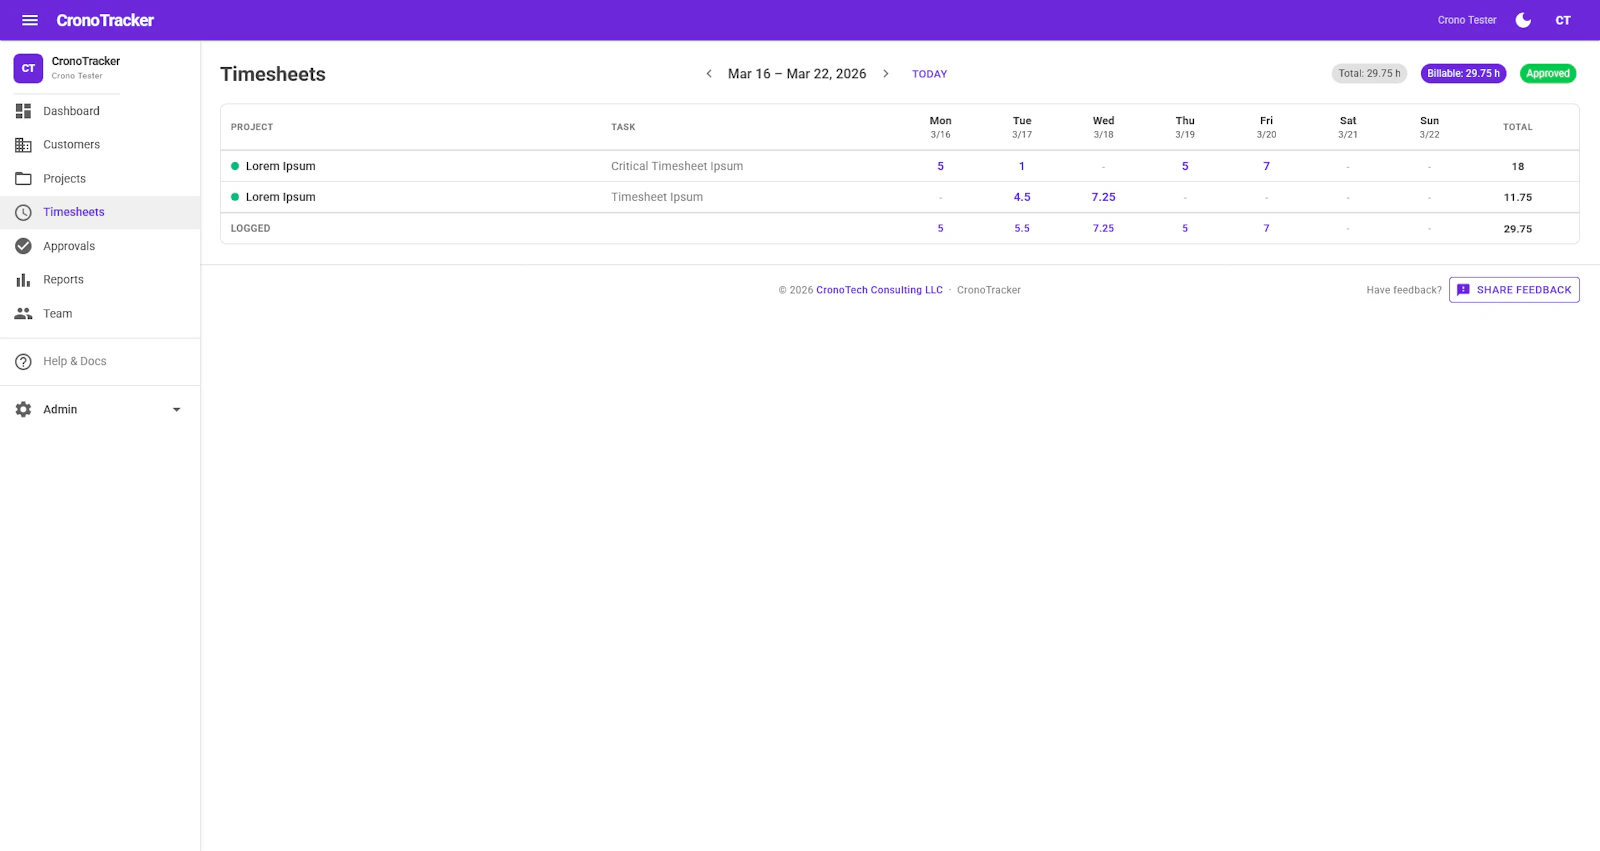Click the Reports bar chart icon
The width and height of the screenshot is (1600, 851).
(x=23, y=280)
